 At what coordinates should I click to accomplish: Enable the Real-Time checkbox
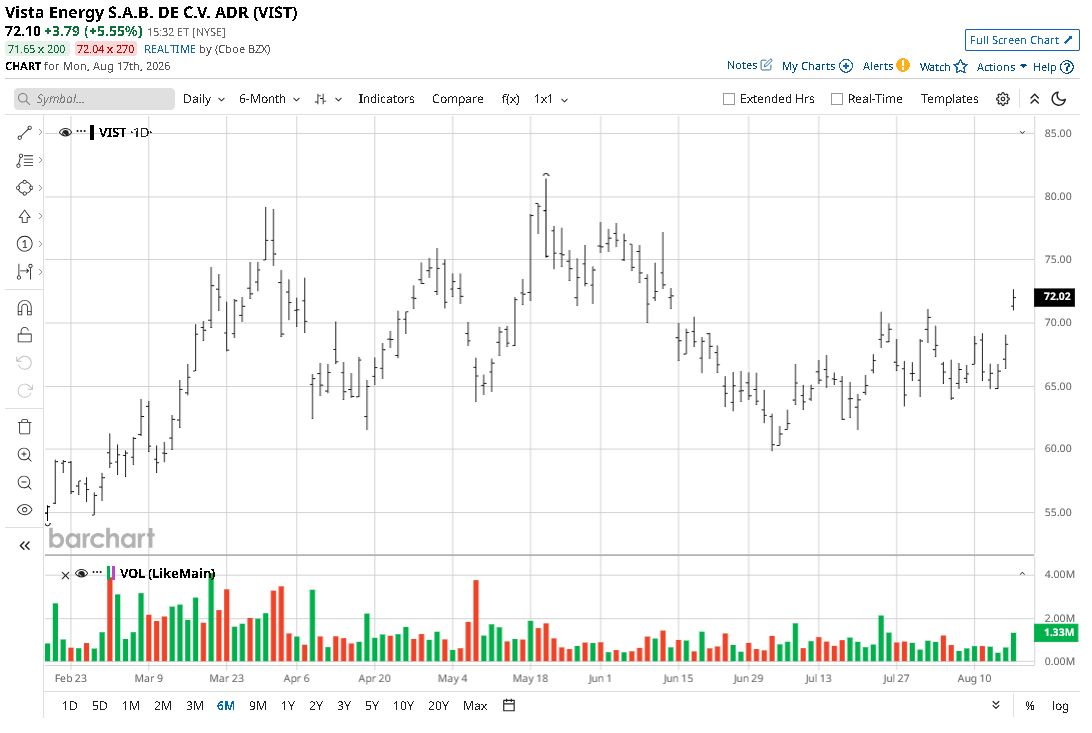click(x=837, y=99)
